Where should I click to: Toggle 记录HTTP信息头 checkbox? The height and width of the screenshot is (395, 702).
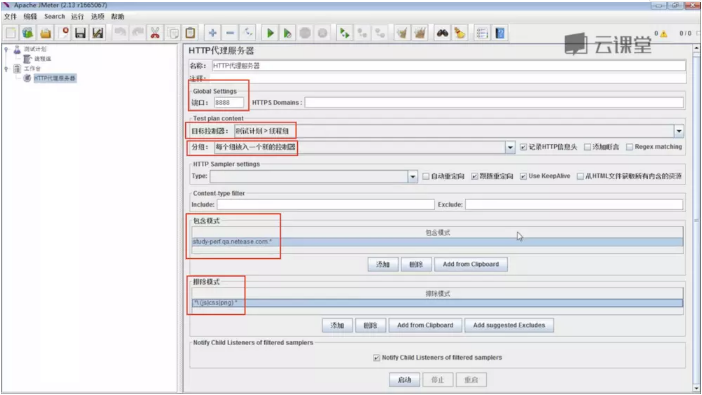pyautogui.click(x=523, y=147)
